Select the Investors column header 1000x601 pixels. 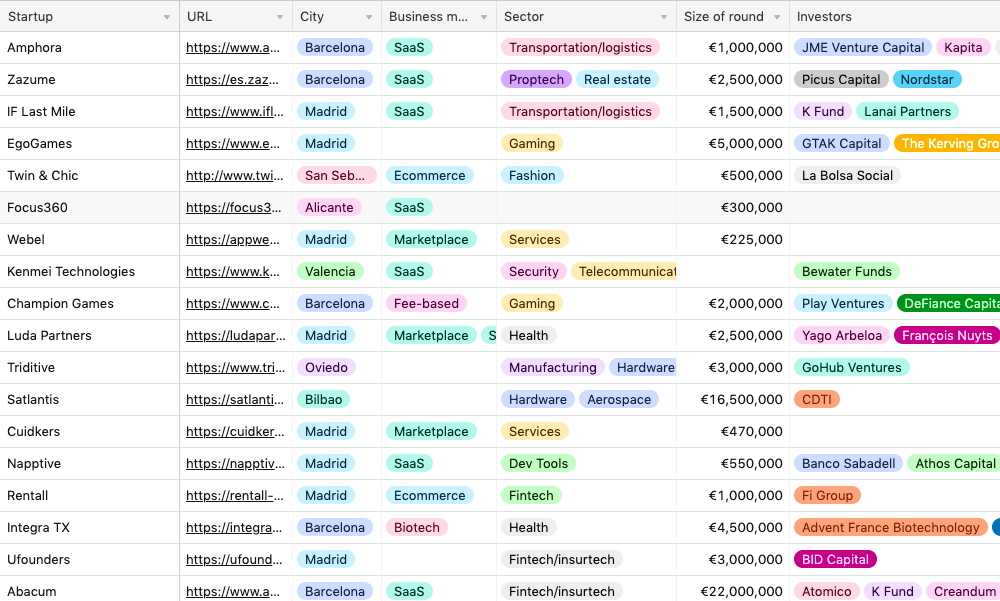point(895,16)
